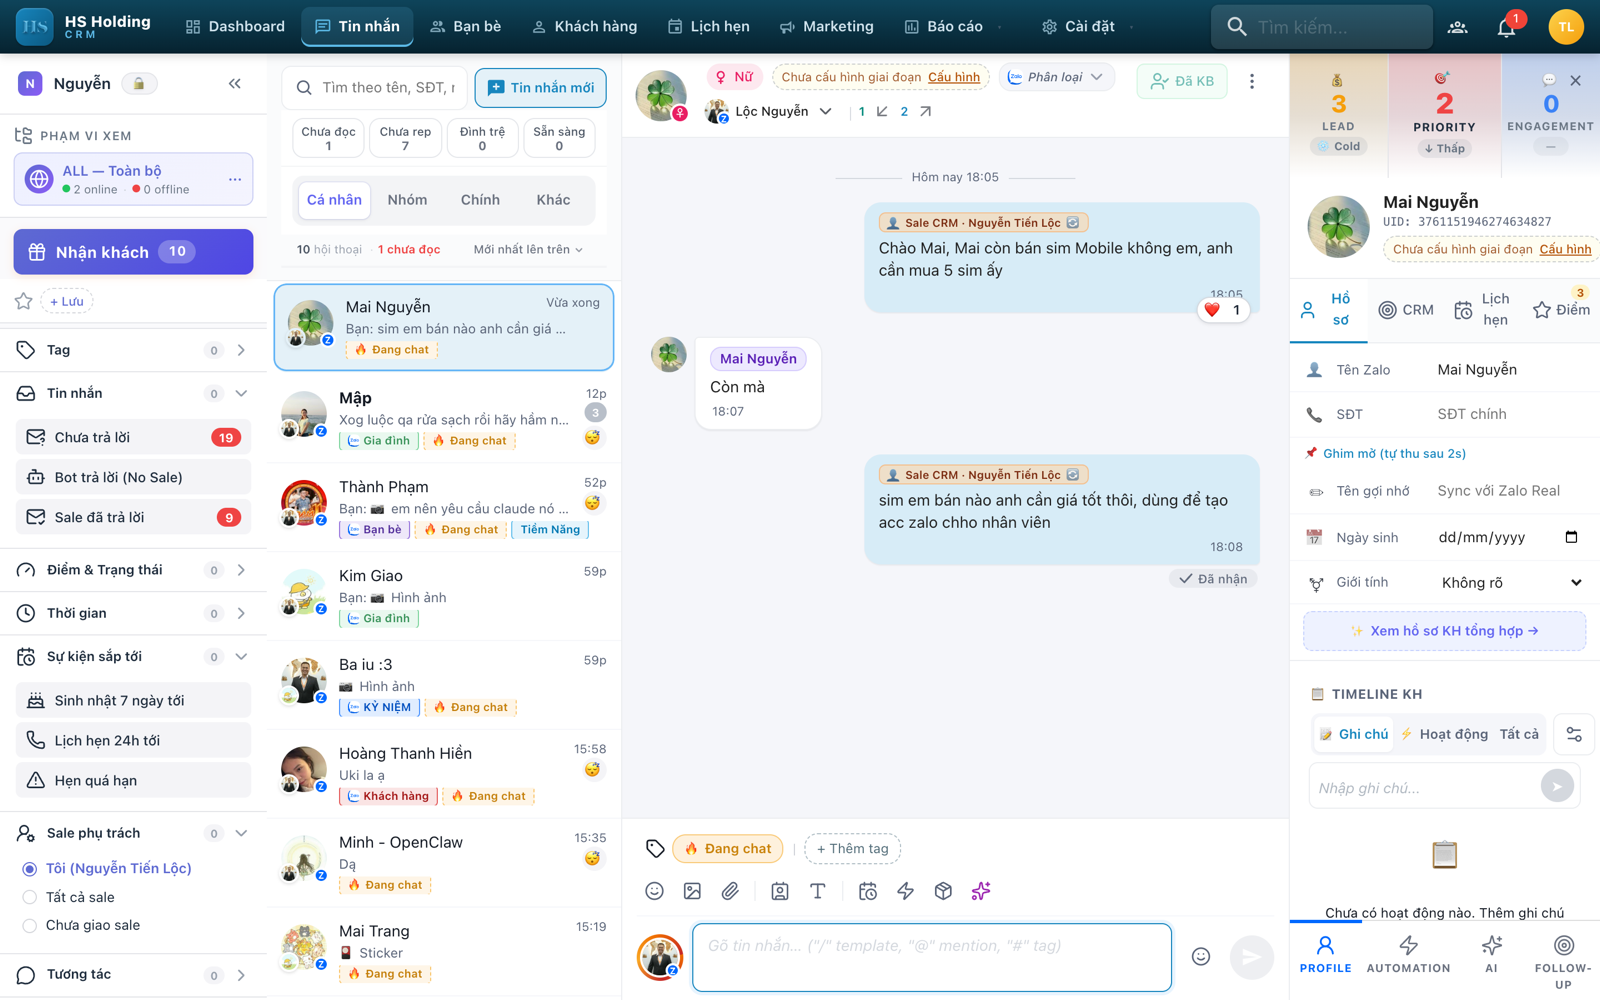
Task: Select the Chưa trả lời filter
Action: pos(133,437)
